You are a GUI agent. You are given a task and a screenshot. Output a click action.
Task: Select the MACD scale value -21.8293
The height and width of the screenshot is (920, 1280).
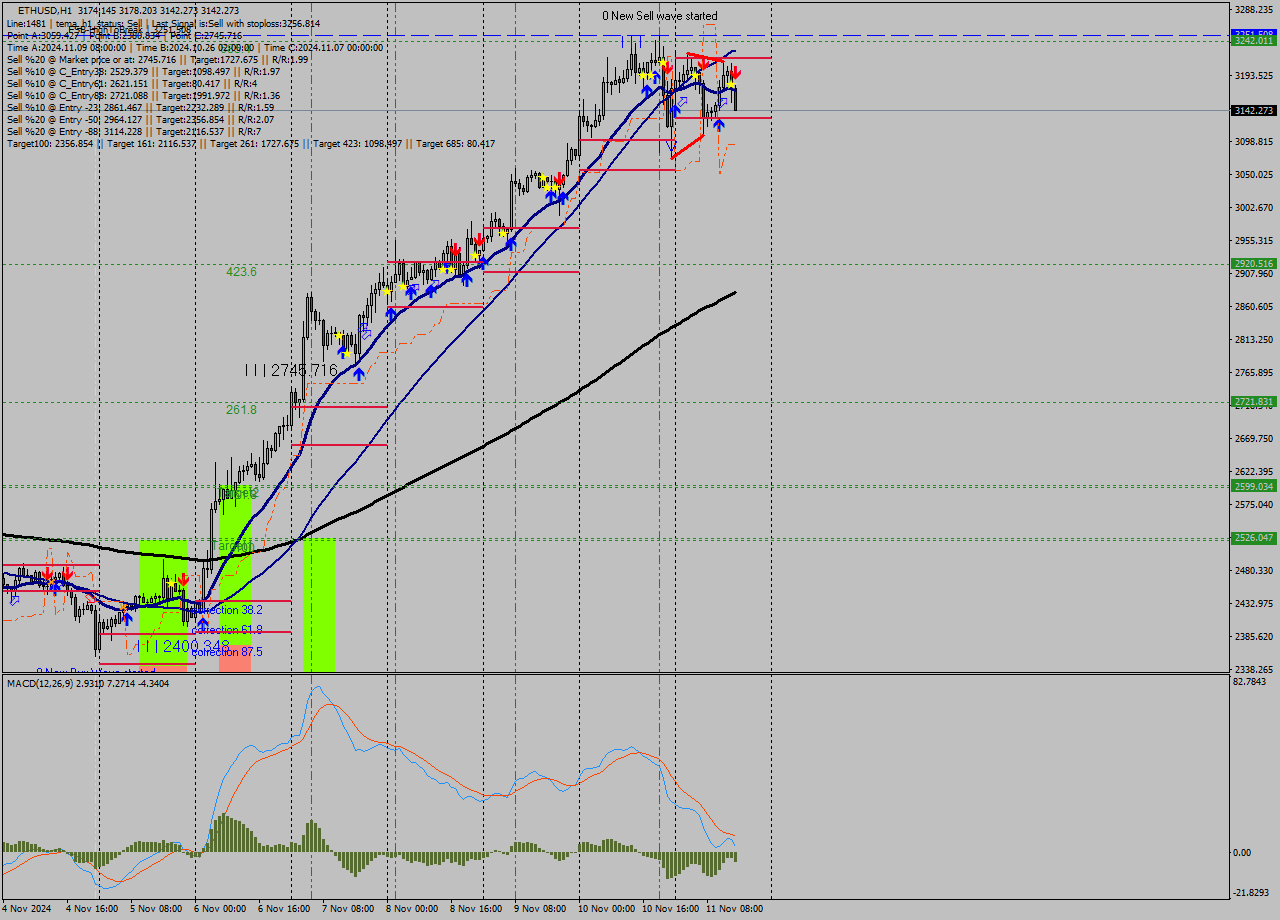1252,893
